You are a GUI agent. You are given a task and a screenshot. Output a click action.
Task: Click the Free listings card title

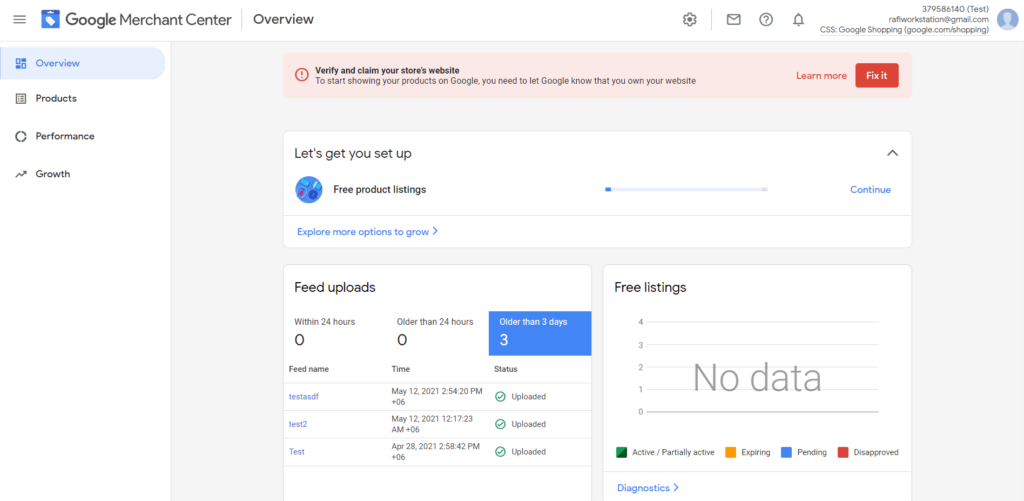650,287
